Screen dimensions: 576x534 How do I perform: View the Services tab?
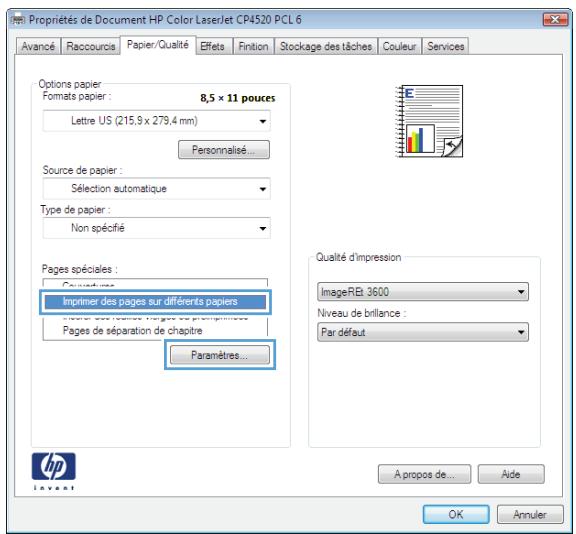[x=446, y=46]
